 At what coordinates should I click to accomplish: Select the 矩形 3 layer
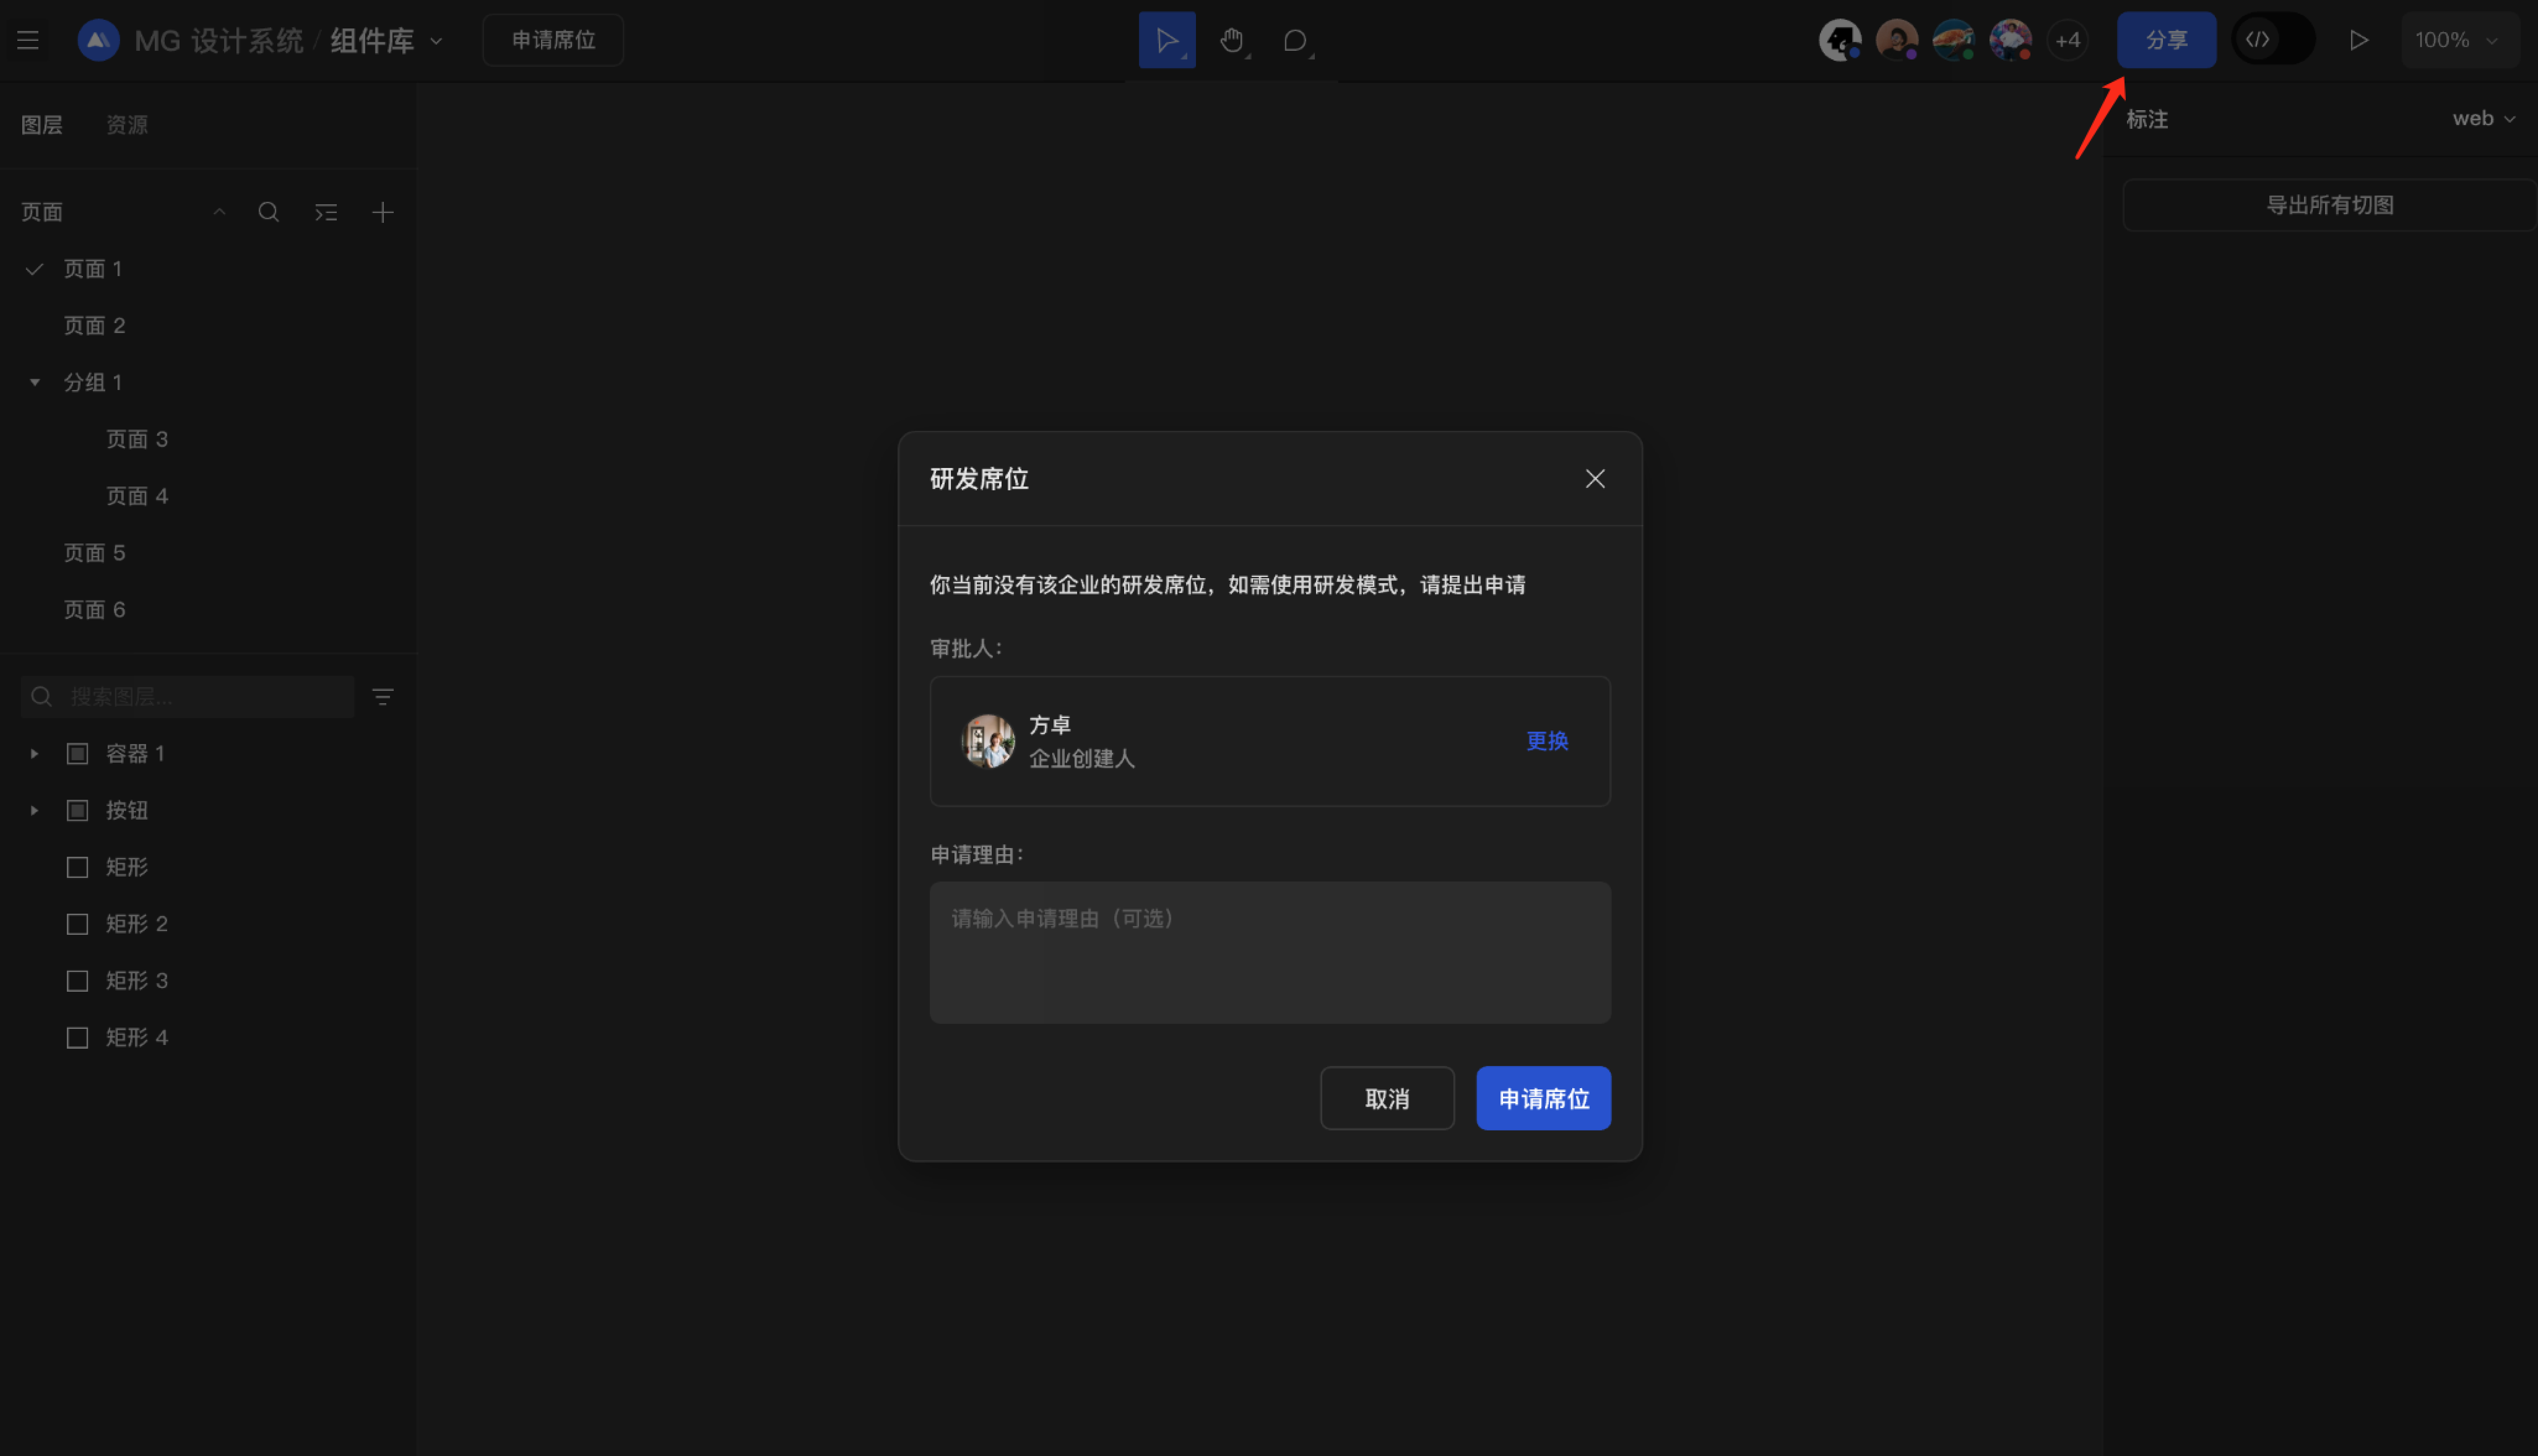pyautogui.click(x=208, y=982)
